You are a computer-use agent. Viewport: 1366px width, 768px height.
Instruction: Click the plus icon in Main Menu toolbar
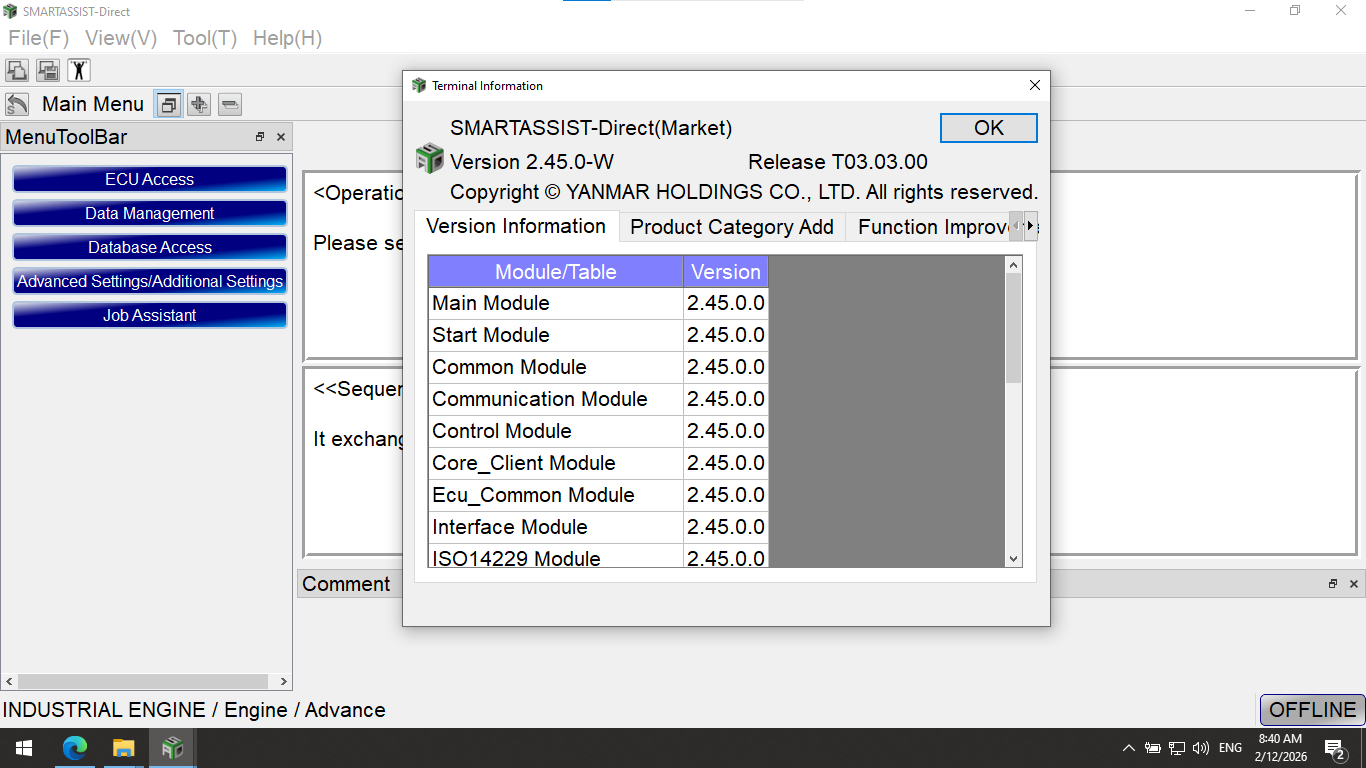coord(199,104)
